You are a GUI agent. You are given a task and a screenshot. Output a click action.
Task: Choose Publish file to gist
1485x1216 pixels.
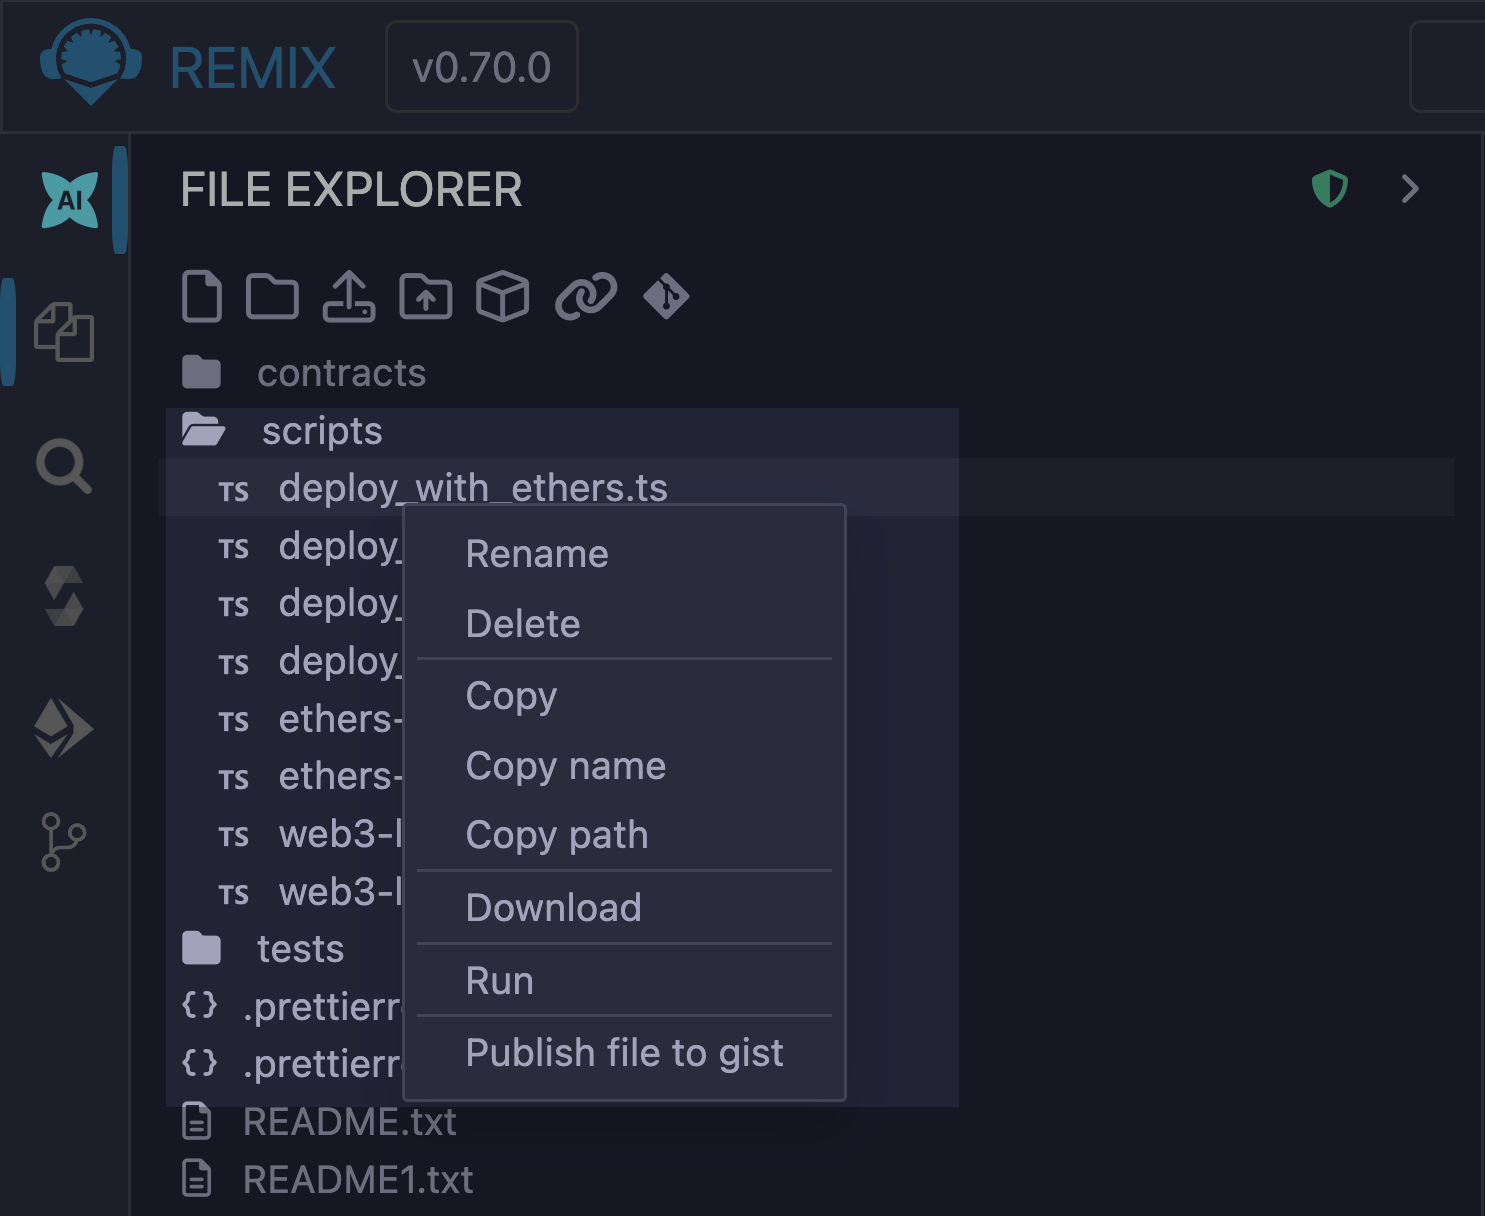pos(624,1052)
